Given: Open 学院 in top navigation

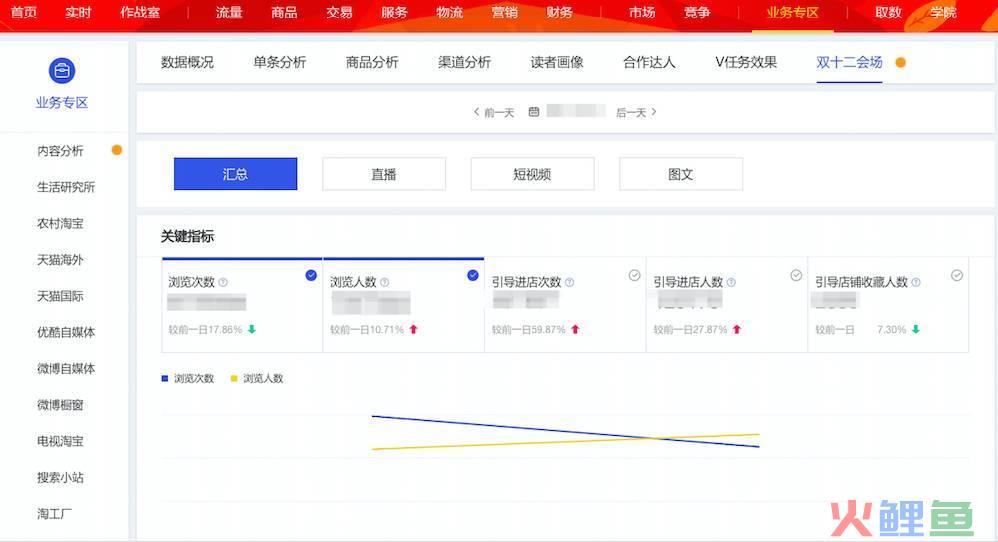Looking at the screenshot, I should click(943, 12).
